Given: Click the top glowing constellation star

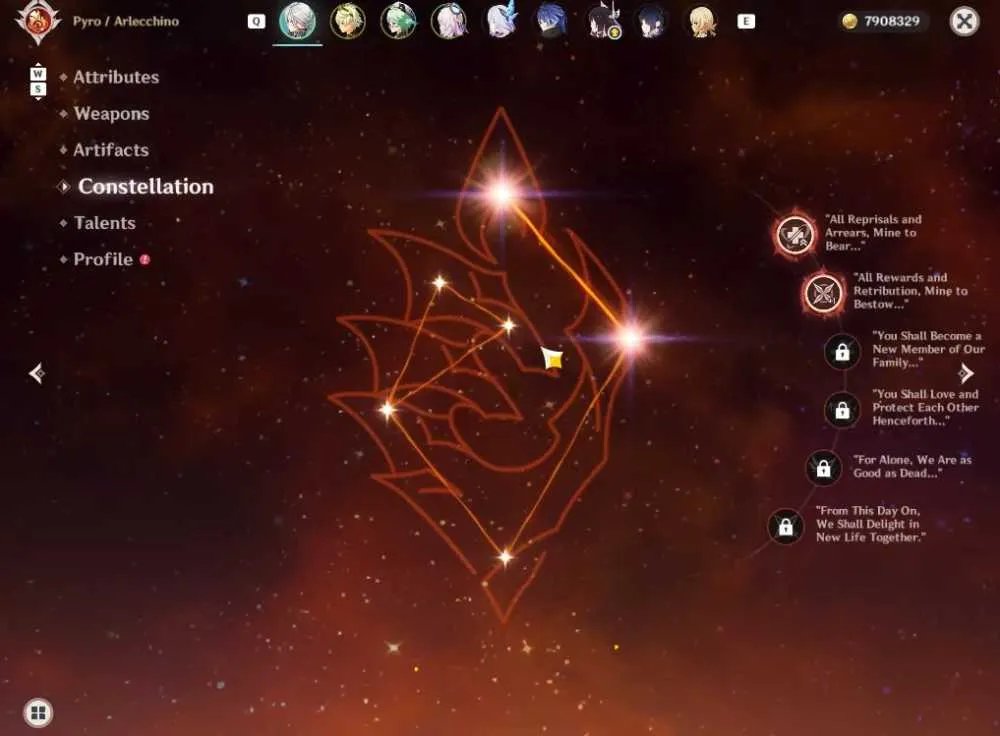Looking at the screenshot, I should [x=502, y=192].
